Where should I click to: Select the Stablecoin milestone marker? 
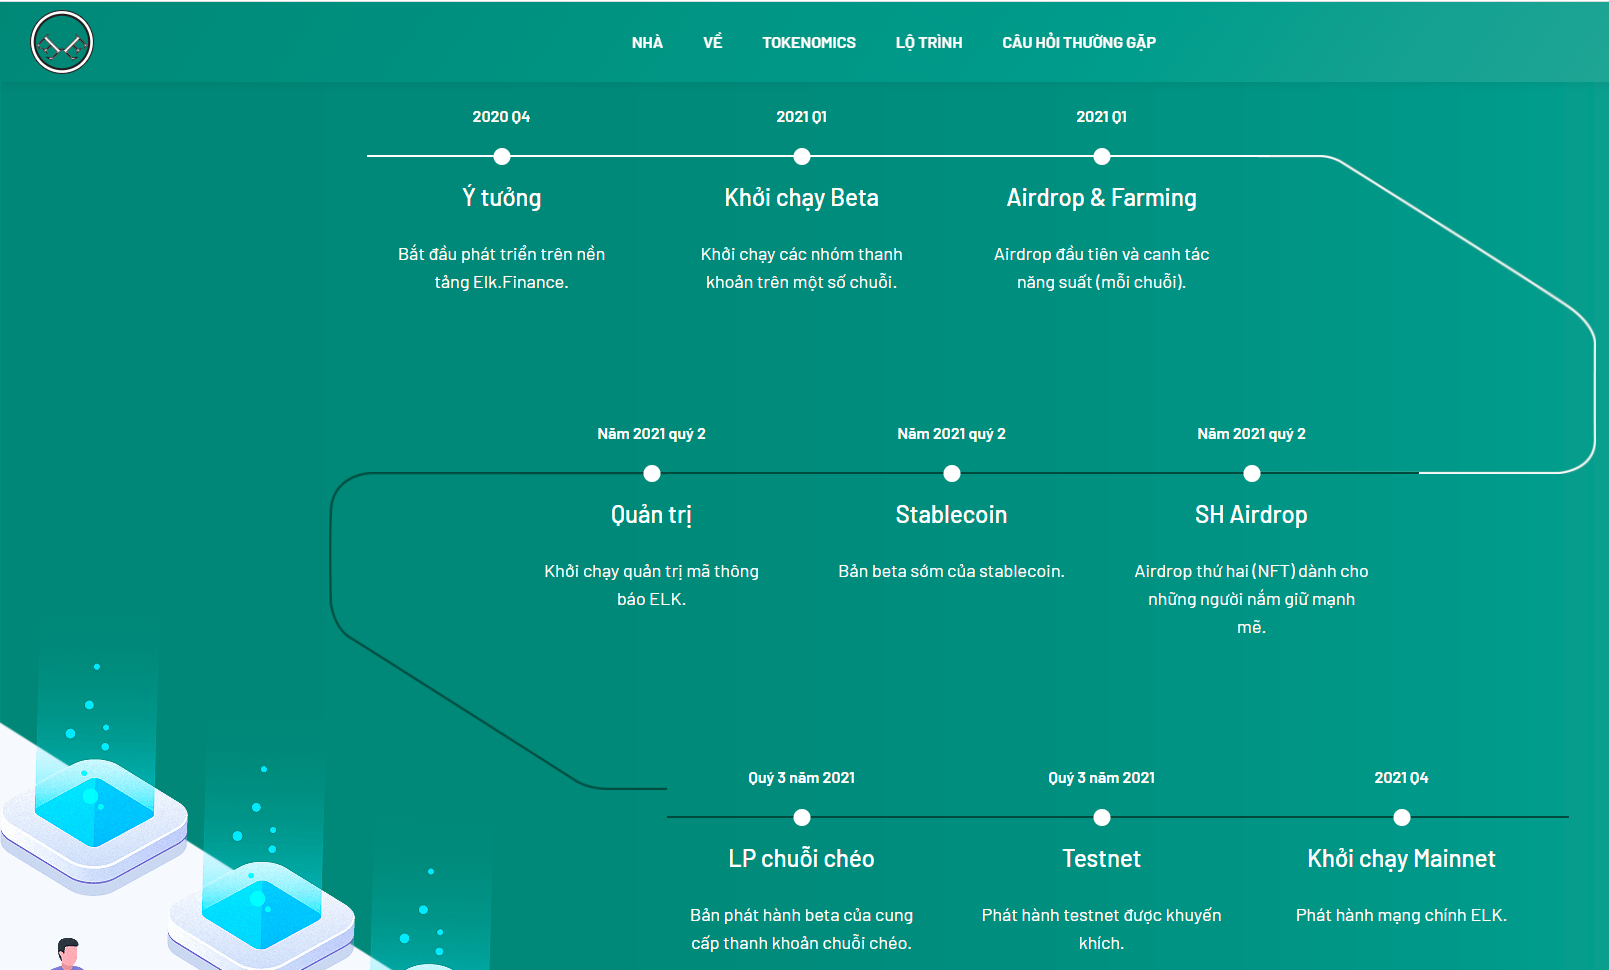[952, 474]
